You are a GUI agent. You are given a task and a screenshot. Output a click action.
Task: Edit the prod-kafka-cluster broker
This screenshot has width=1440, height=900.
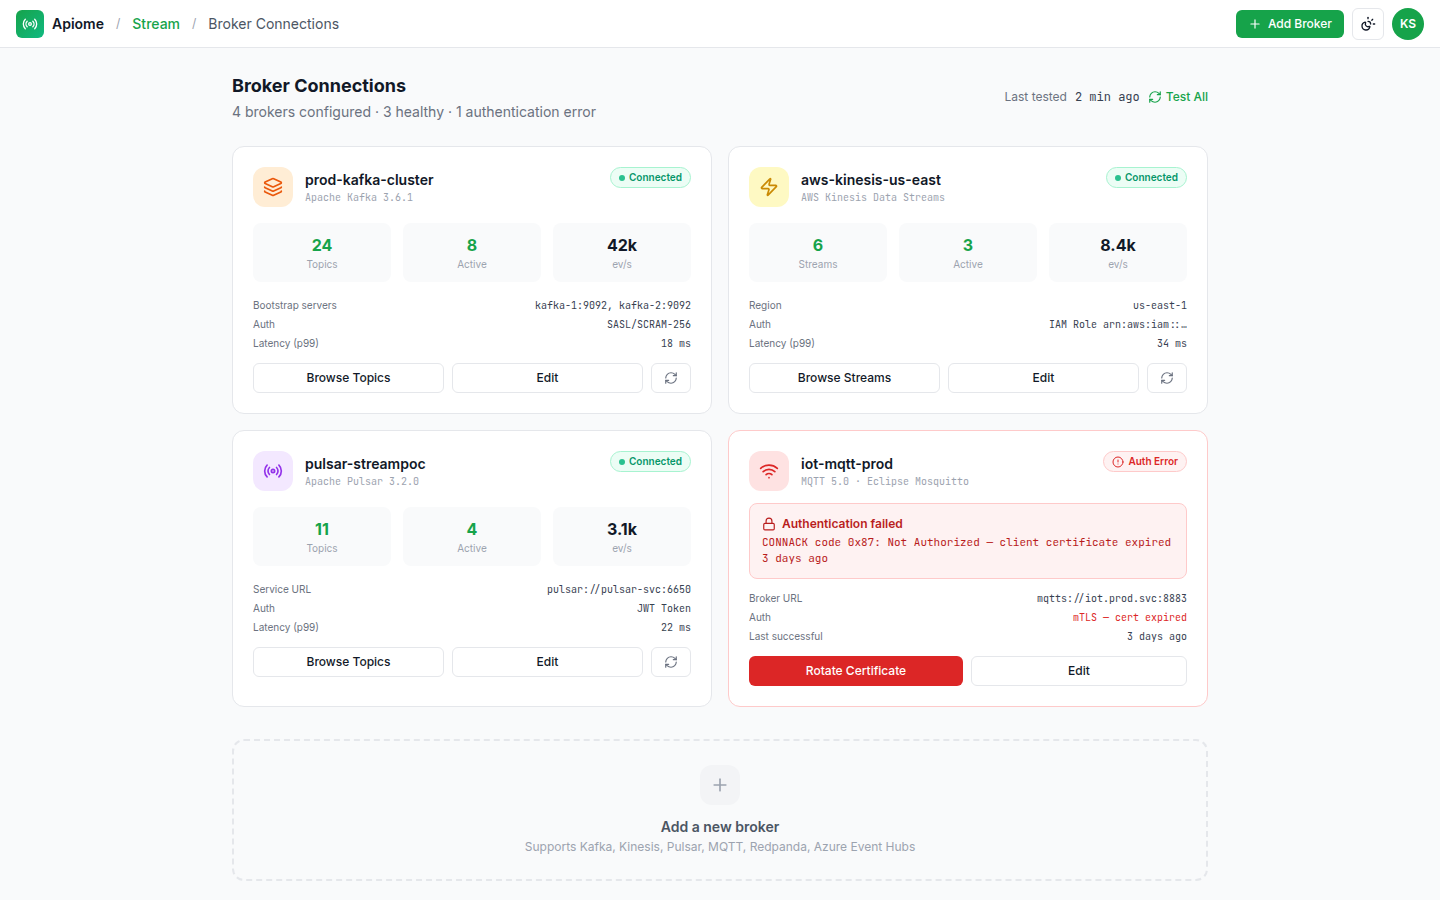coord(547,378)
